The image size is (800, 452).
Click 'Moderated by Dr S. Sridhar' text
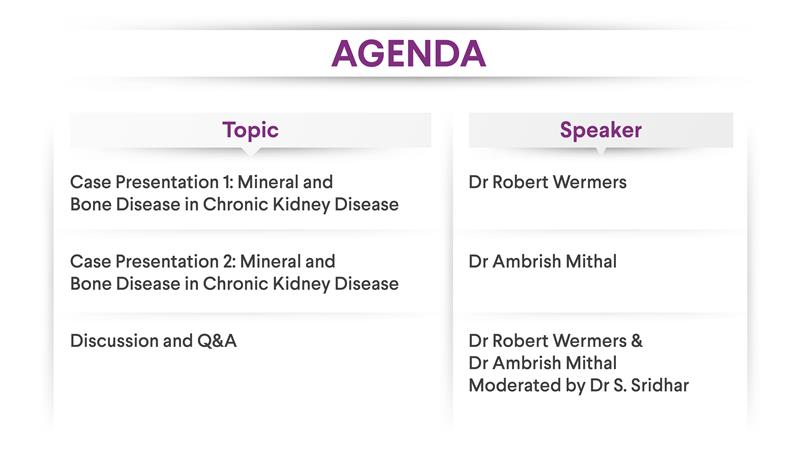tap(579, 385)
